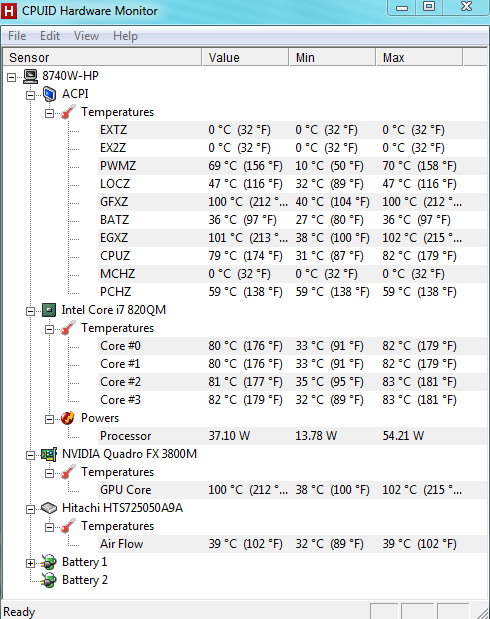Click the Battery 2 icon
490x619 pixels.
pyautogui.click(x=49, y=580)
